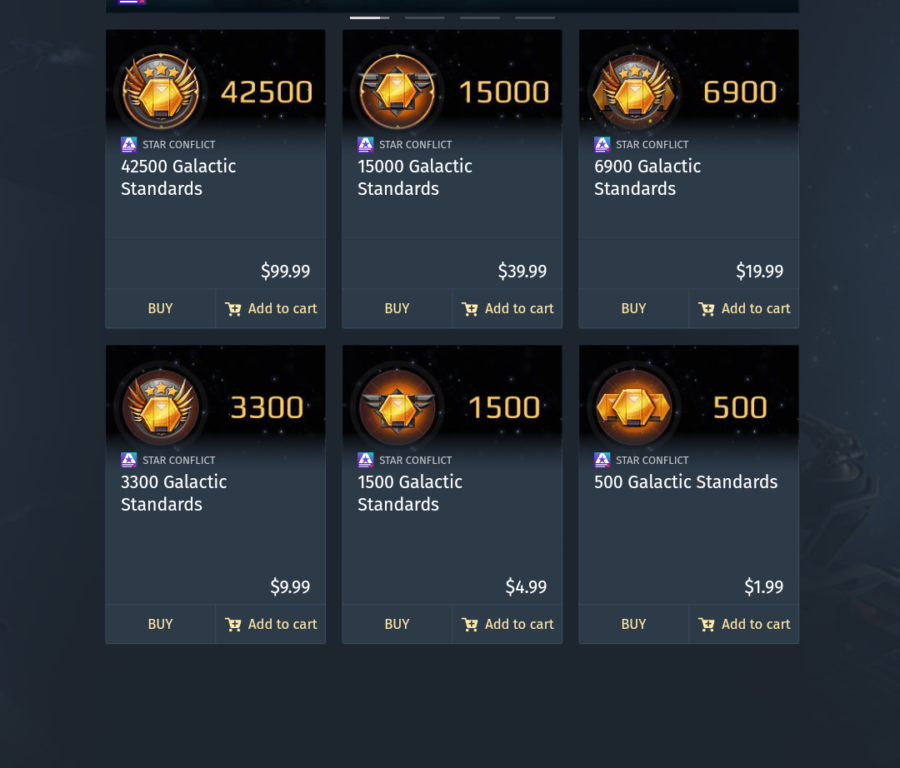
Task: Select the fourth carousel page indicator
Action: click(x=534, y=17)
